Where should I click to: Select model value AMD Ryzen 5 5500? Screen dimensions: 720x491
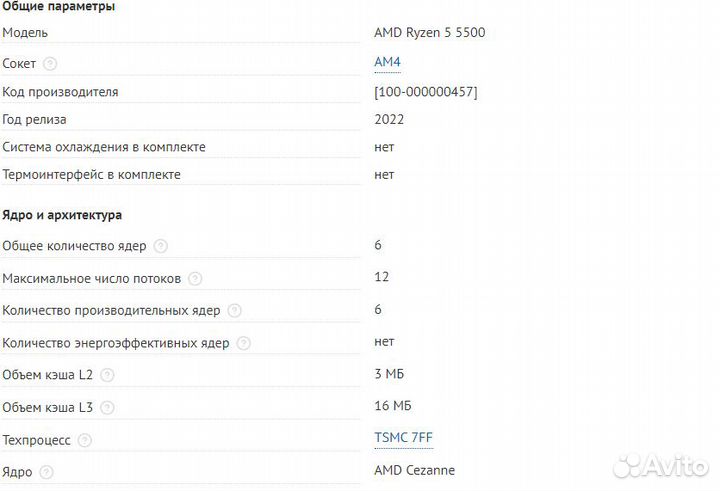click(429, 32)
